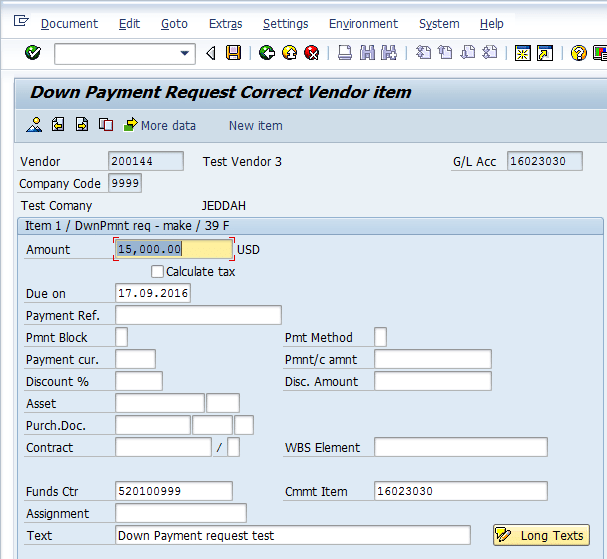Image resolution: width=607 pixels, height=559 pixels.
Task: Click the green checkmark Enter icon
Action: tap(33, 53)
